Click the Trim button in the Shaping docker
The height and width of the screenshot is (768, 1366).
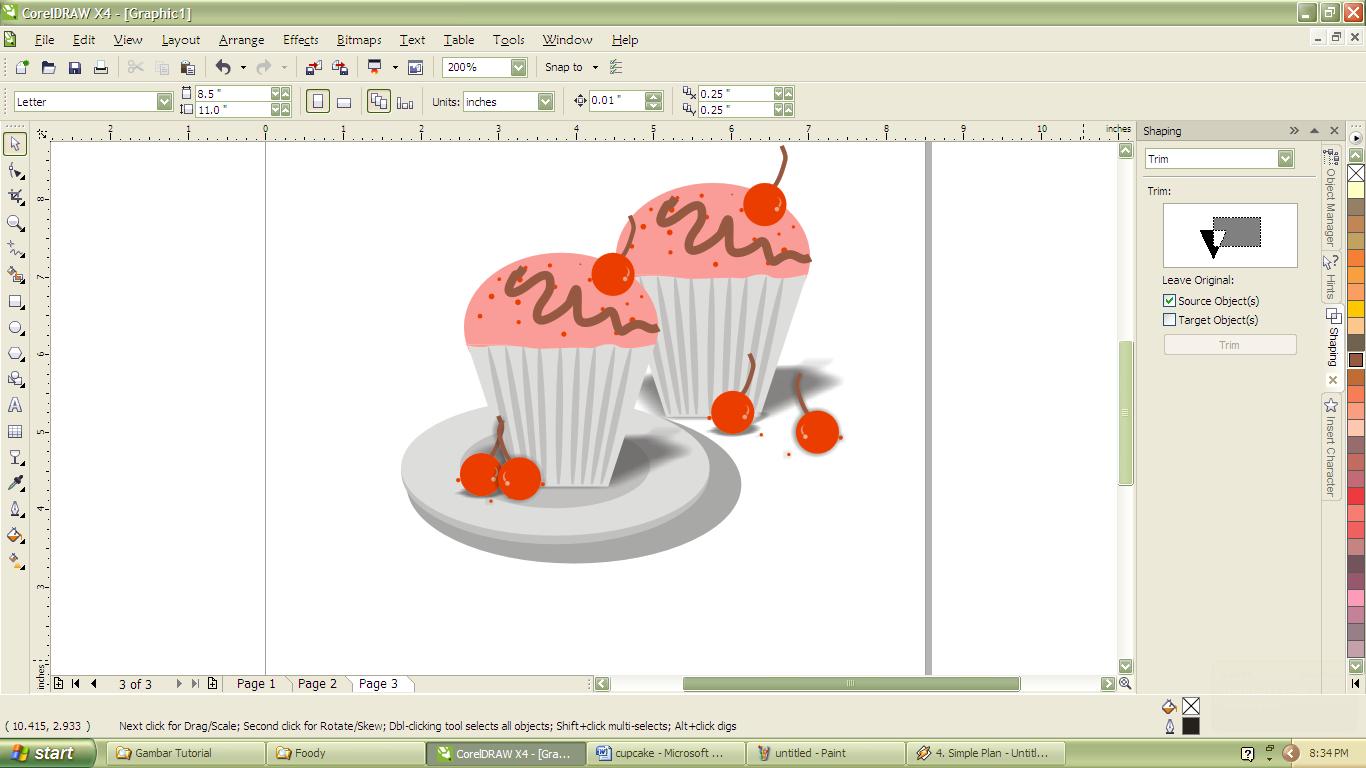(1229, 344)
